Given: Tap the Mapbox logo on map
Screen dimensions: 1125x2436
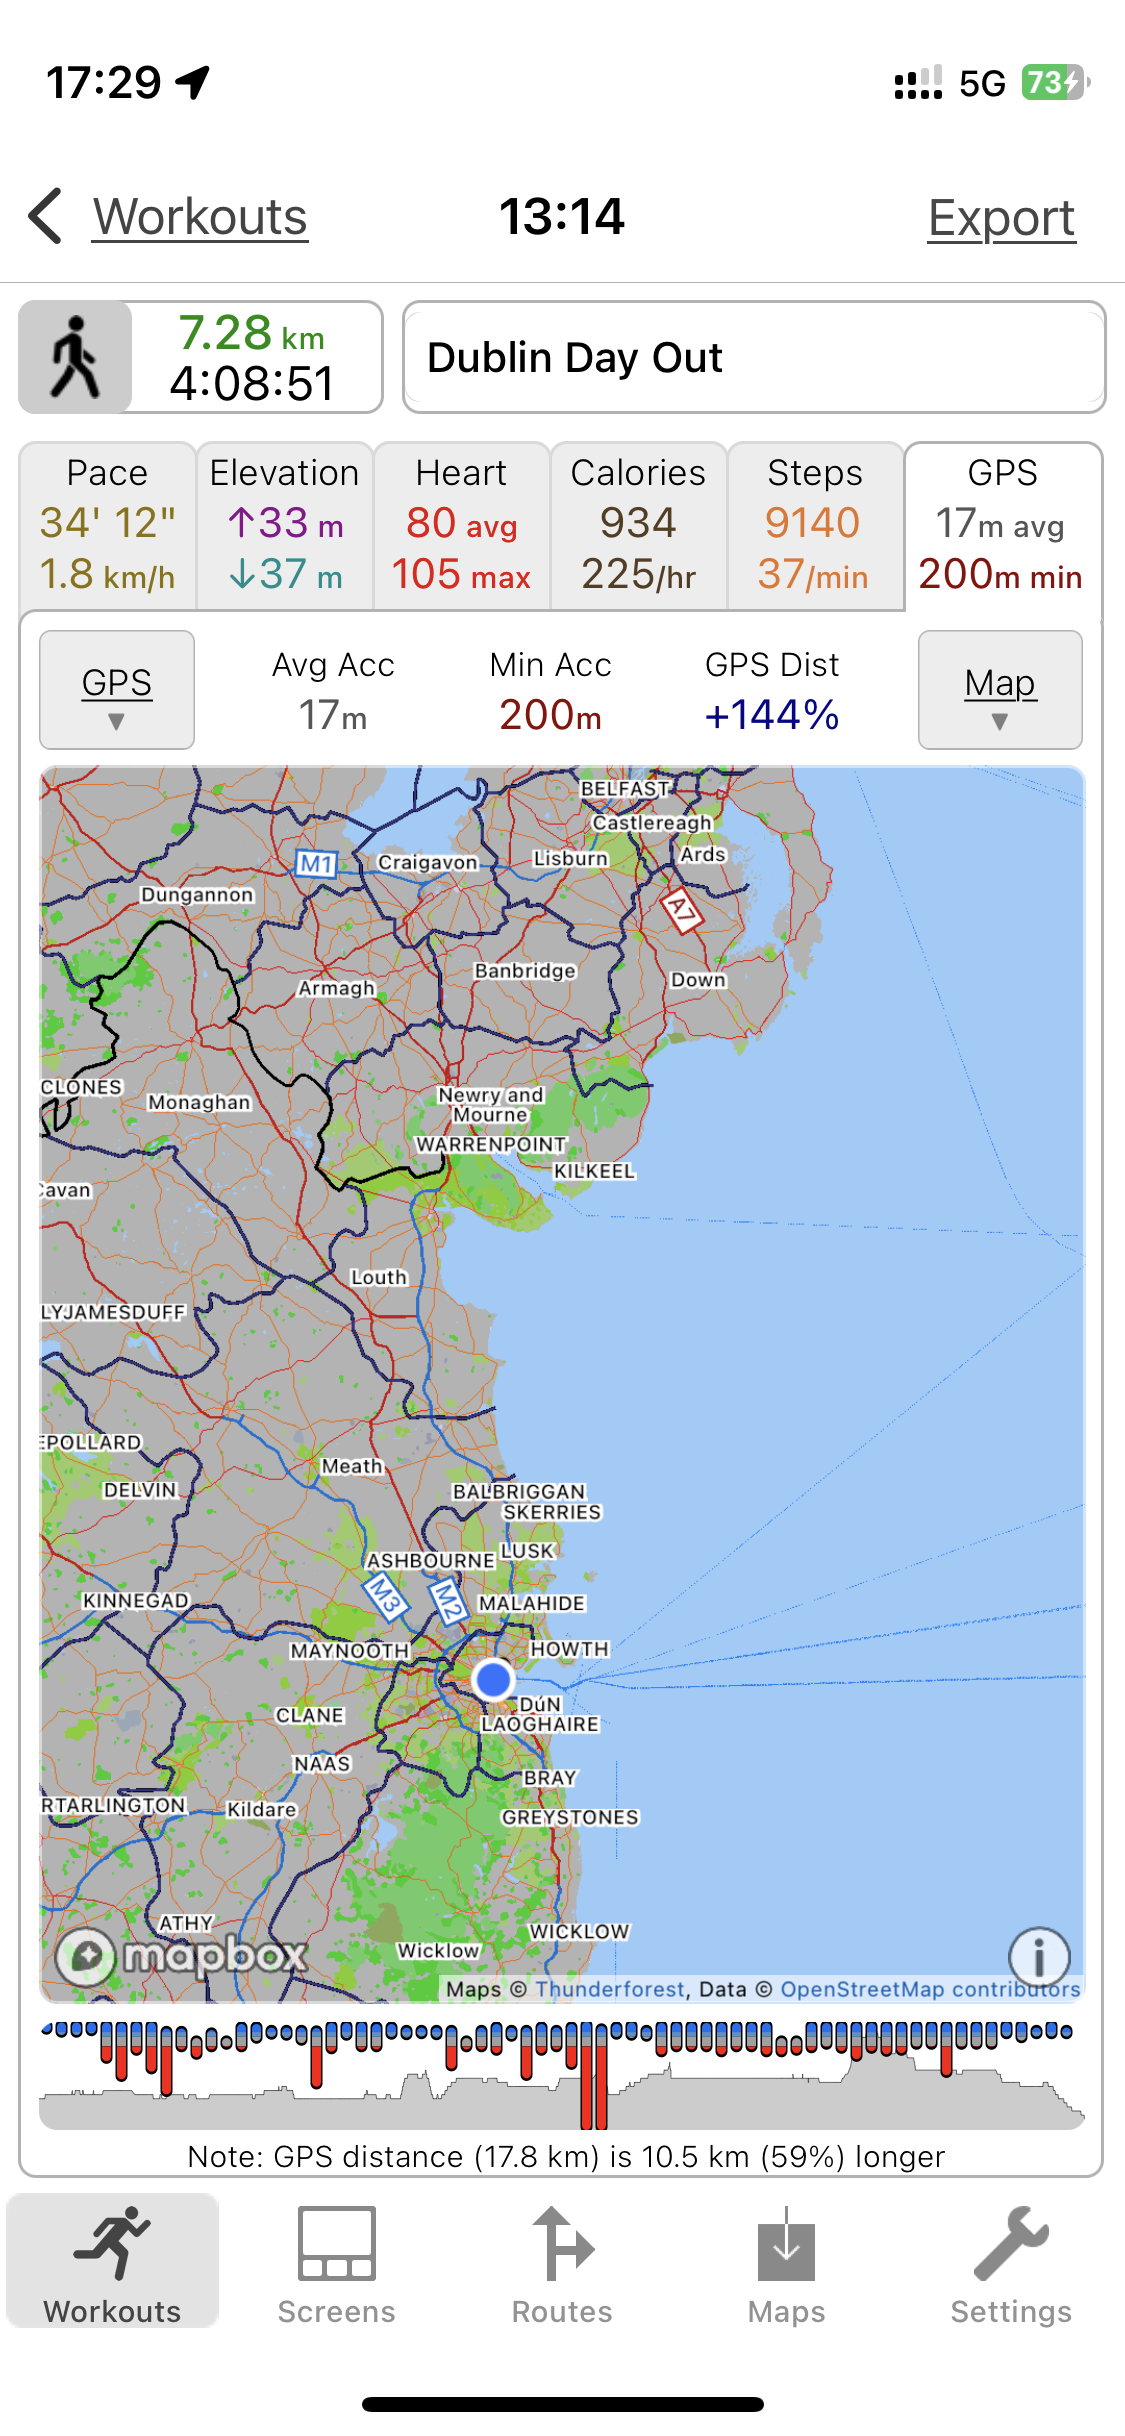Looking at the screenshot, I should 182,1954.
